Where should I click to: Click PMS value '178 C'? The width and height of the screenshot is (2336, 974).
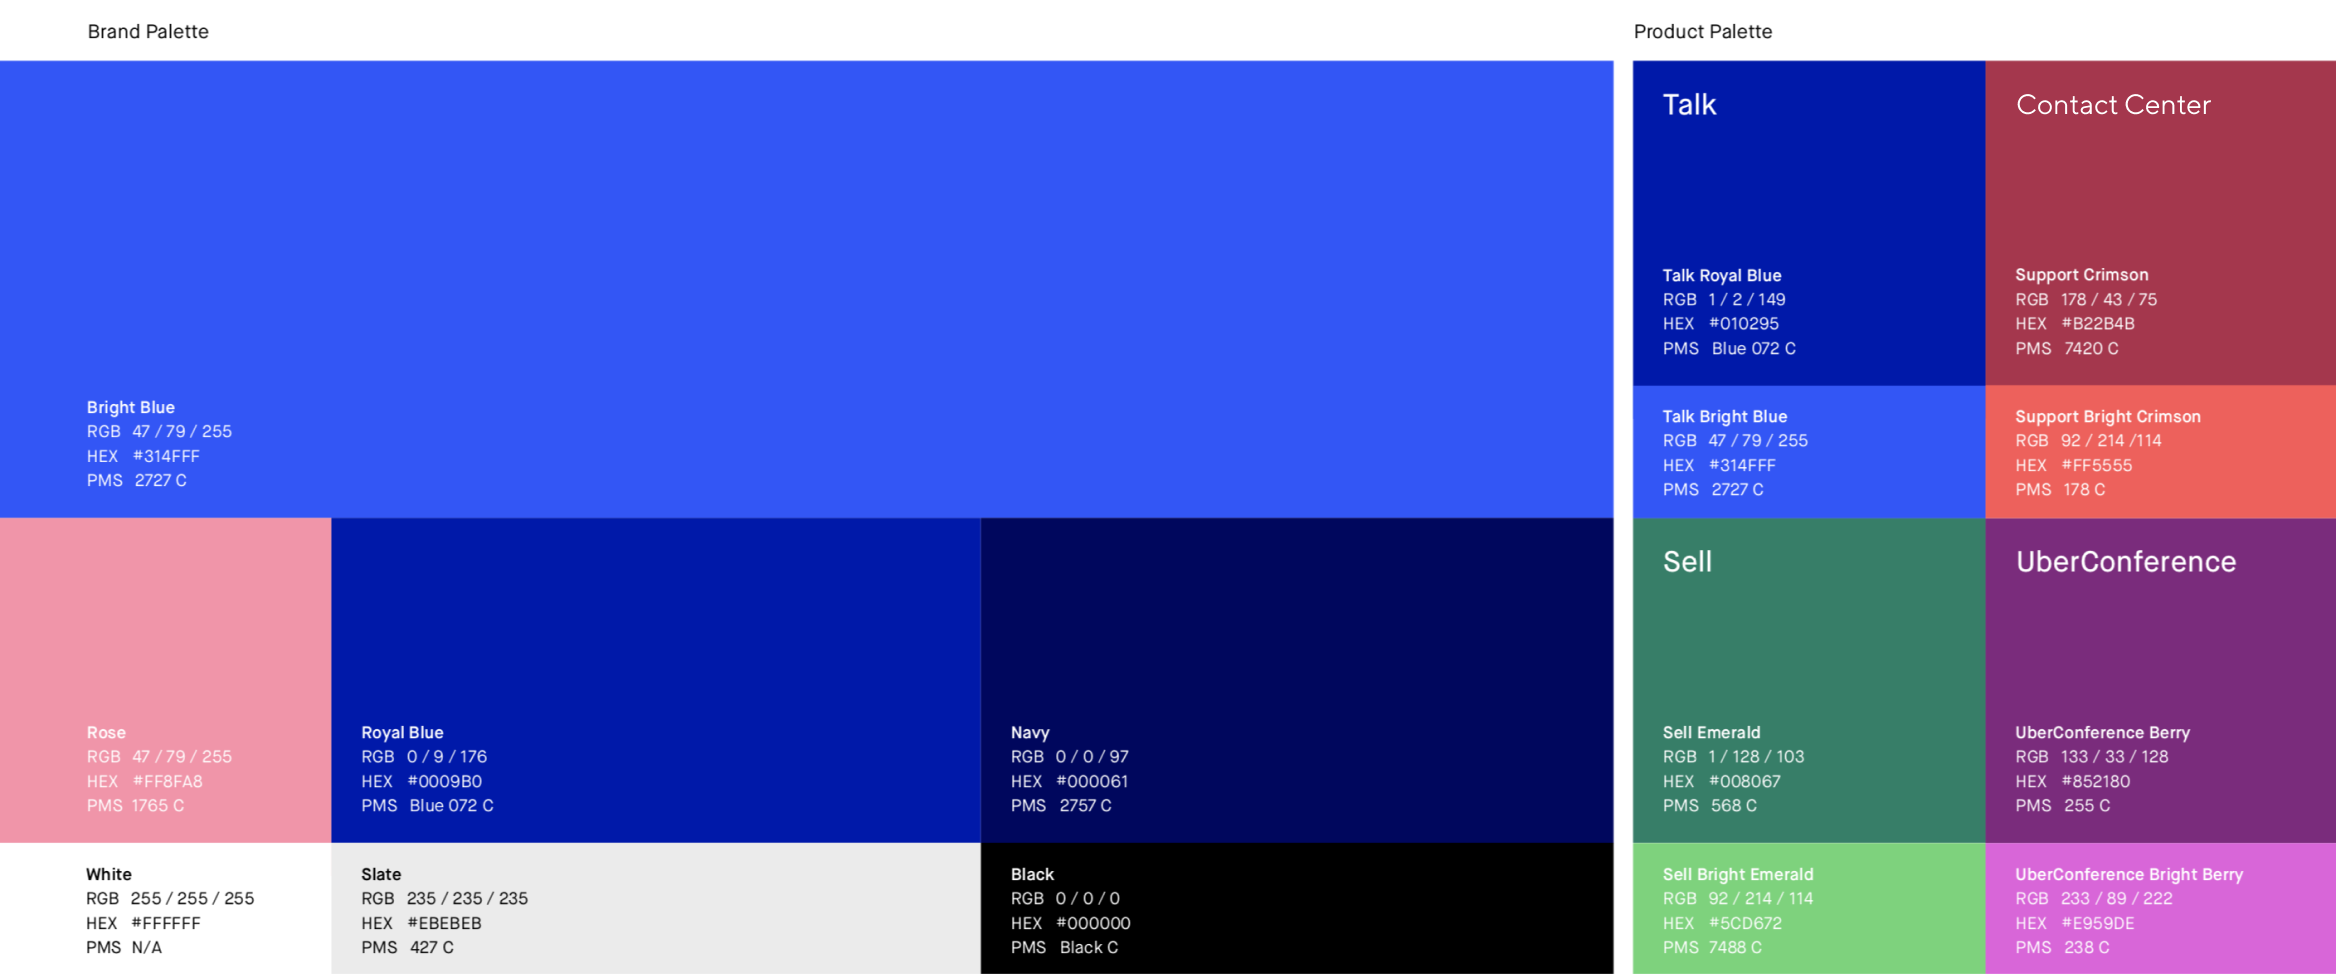pos(2085,490)
